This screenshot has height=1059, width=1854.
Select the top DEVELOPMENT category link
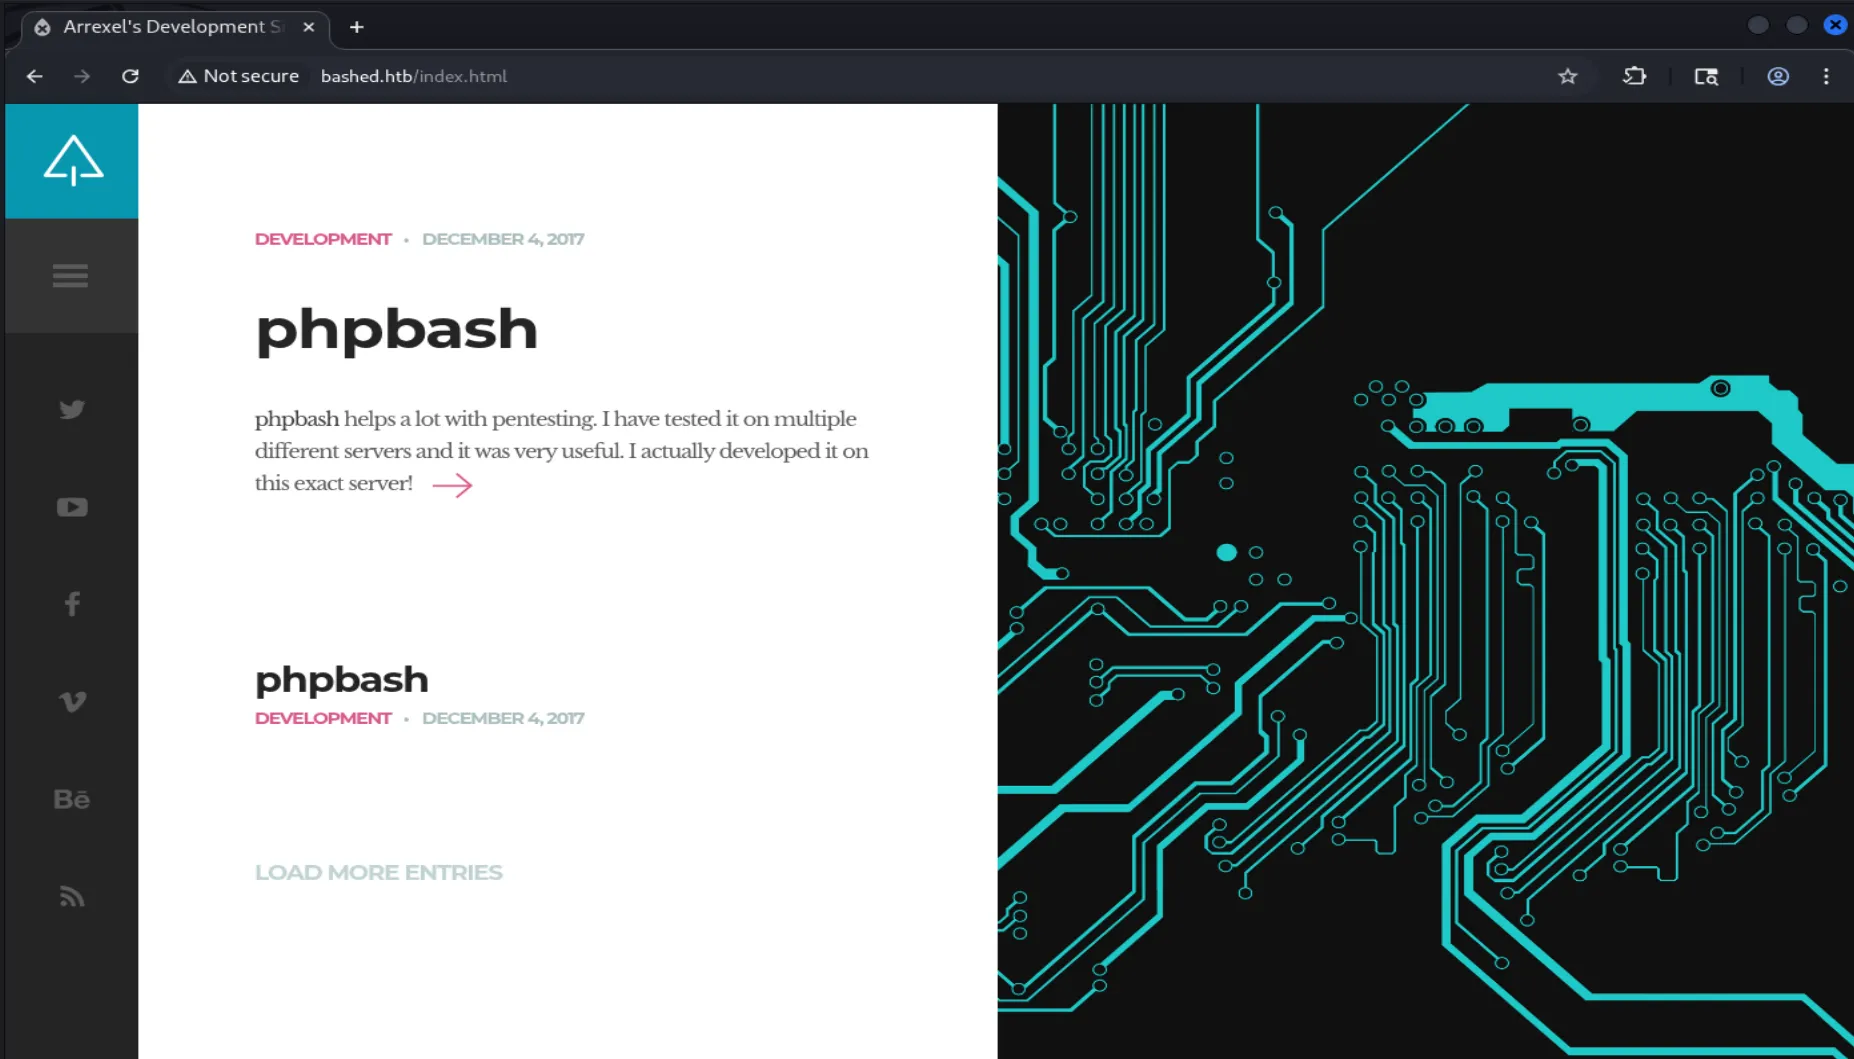(323, 239)
